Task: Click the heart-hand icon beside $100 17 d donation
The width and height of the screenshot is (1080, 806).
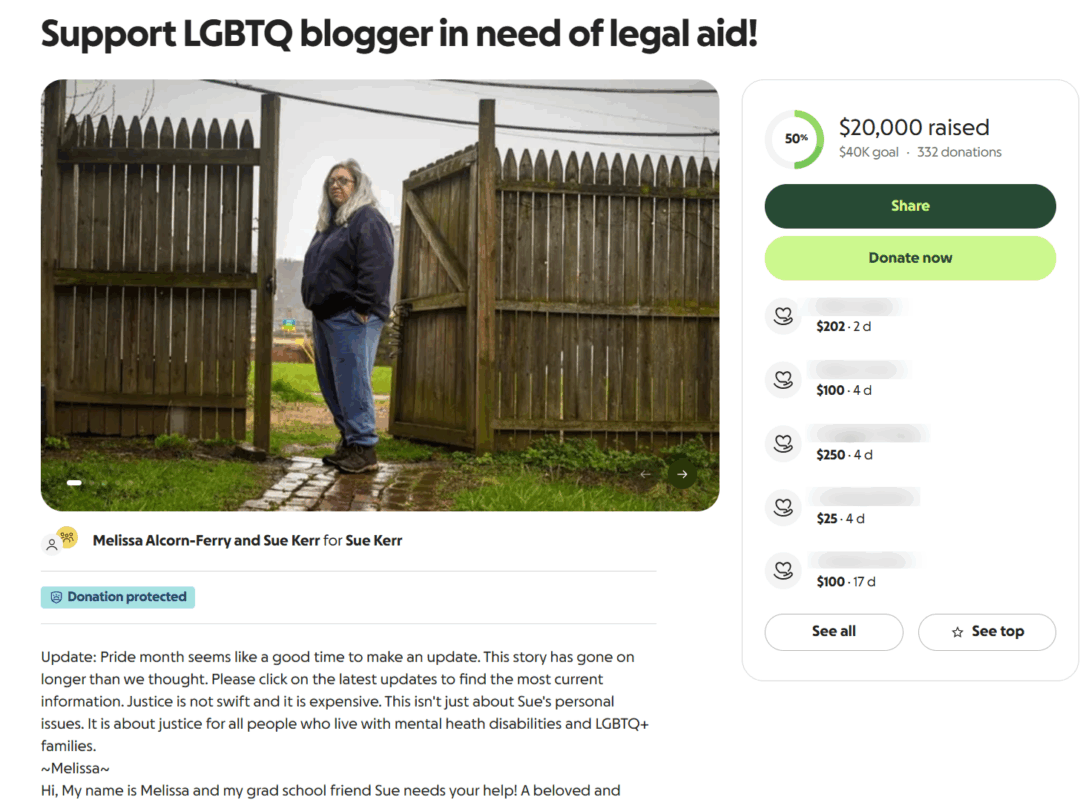Action: tap(783, 571)
